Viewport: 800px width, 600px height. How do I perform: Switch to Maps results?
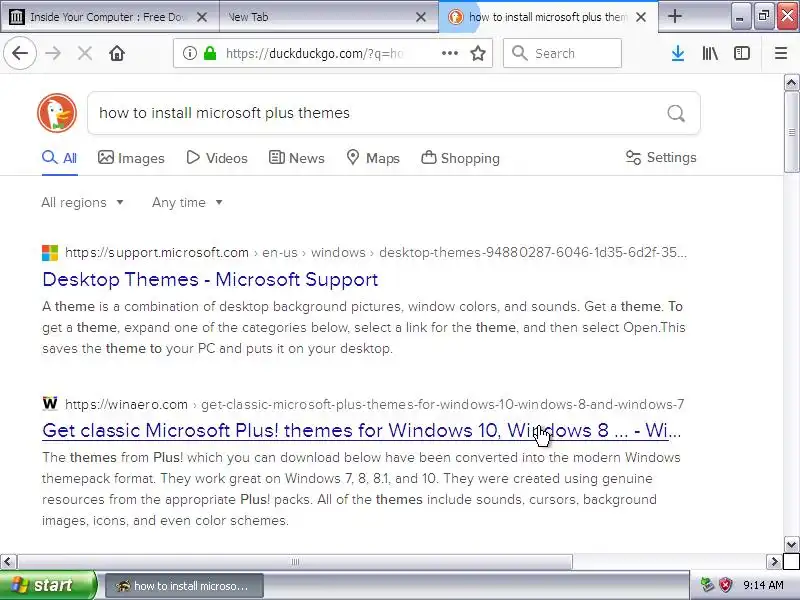click(372, 158)
